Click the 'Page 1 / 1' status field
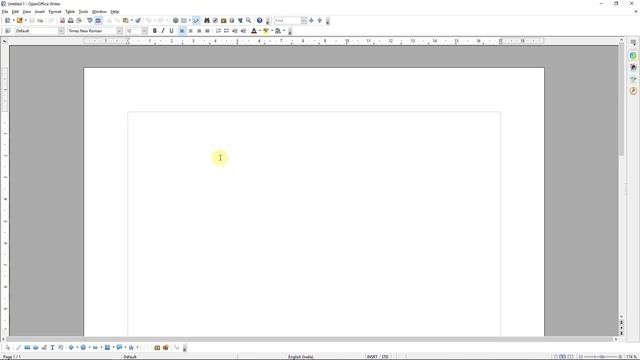Viewport: 640px width, 360px height. pos(12,357)
